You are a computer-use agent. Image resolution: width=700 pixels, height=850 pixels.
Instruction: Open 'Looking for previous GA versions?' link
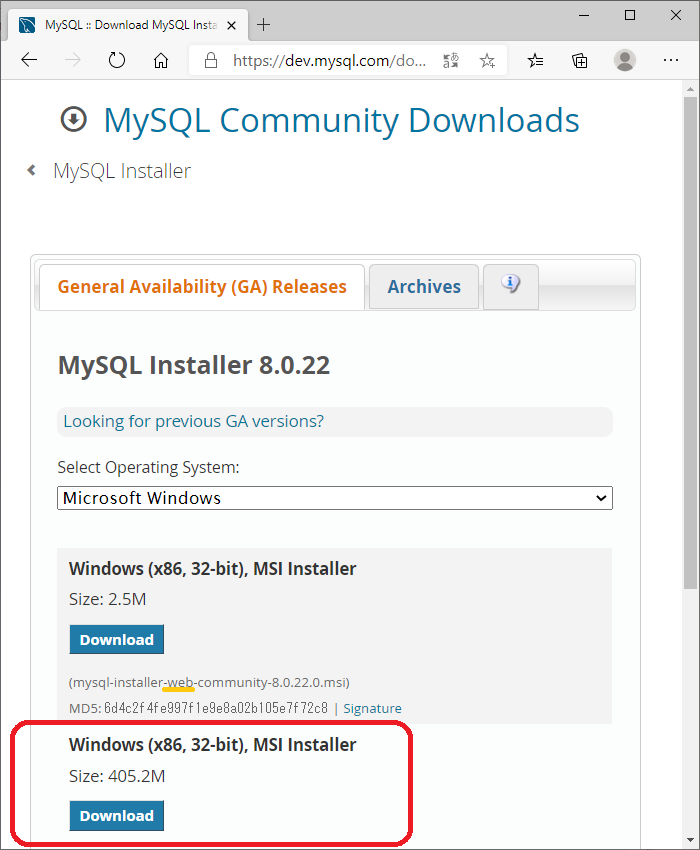(194, 421)
